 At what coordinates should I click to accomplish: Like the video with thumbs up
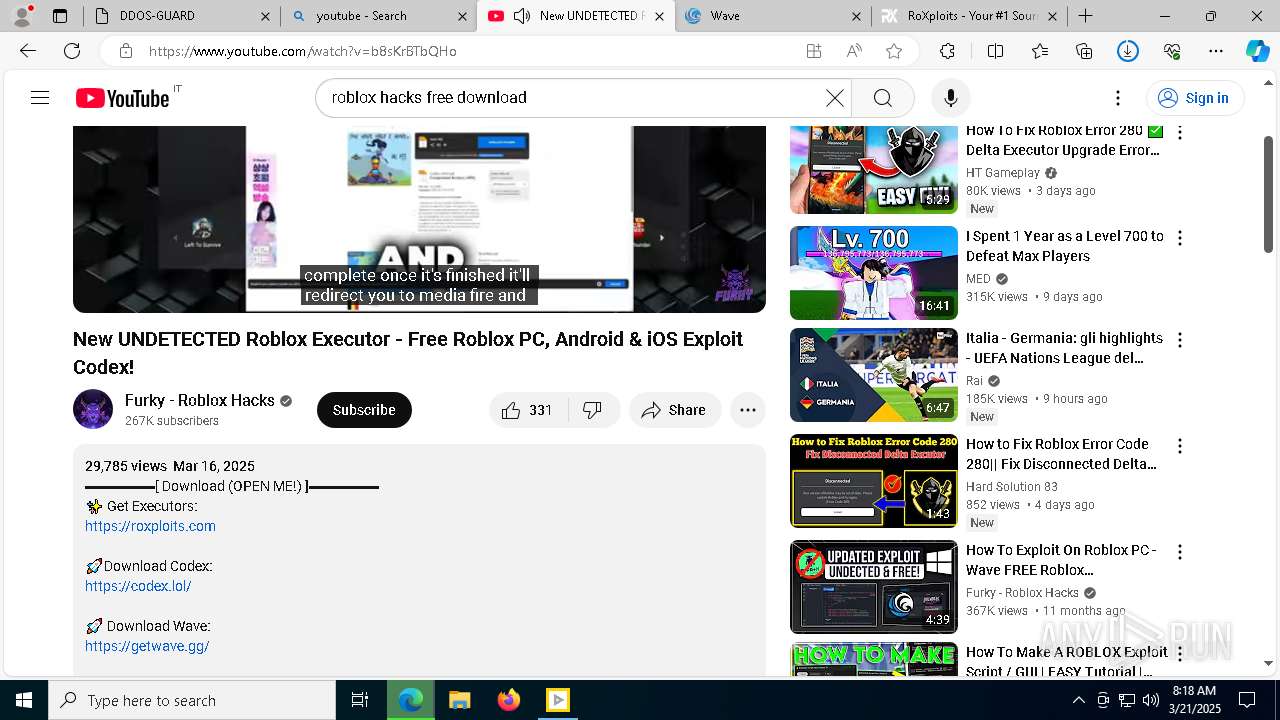click(x=528, y=410)
